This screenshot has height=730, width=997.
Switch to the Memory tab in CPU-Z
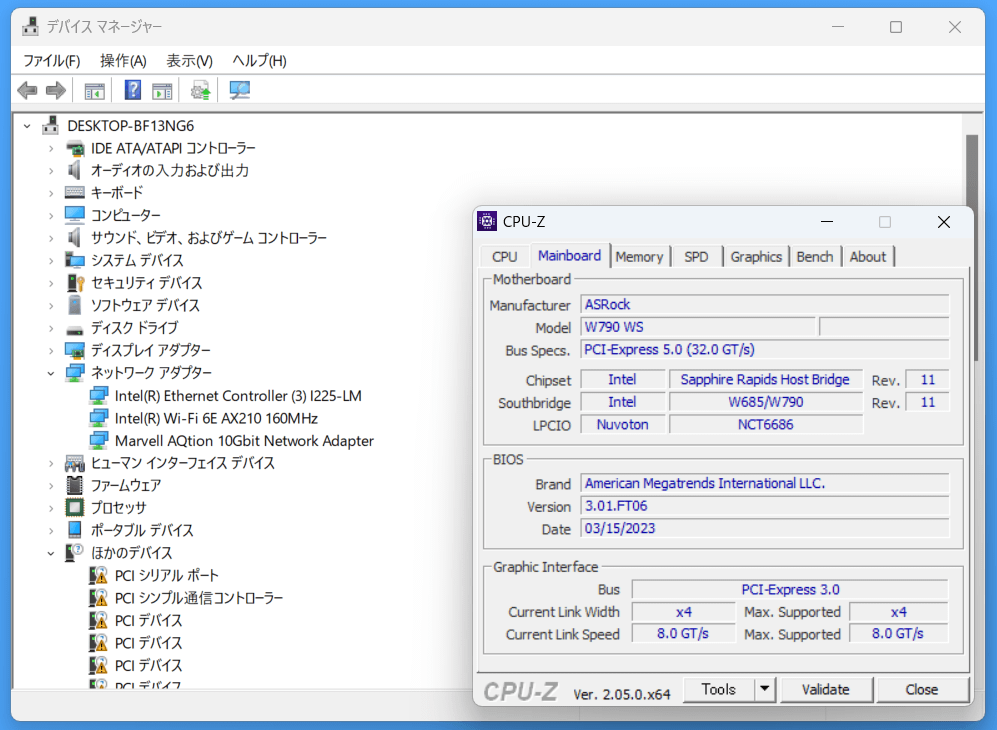tap(640, 257)
